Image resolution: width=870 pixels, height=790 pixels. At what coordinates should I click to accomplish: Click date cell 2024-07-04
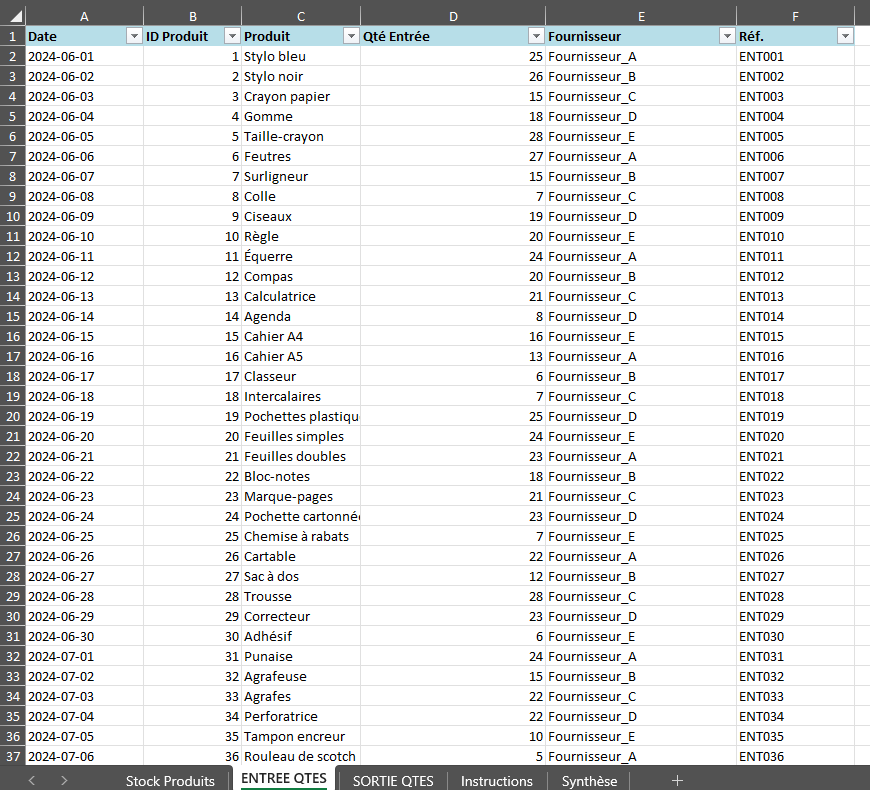click(x=84, y=716)
